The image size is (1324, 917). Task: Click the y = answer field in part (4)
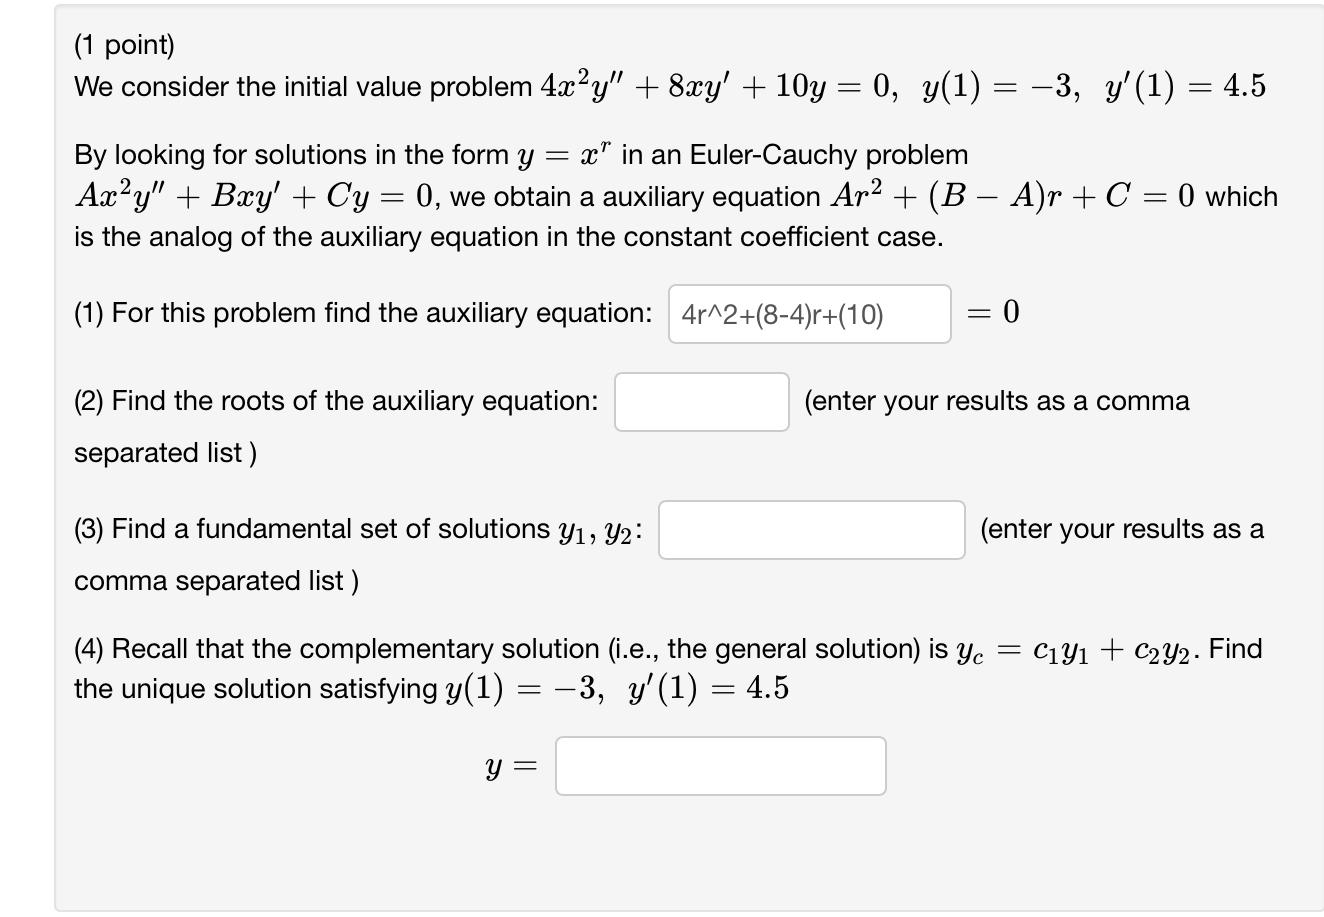(720, 765)
